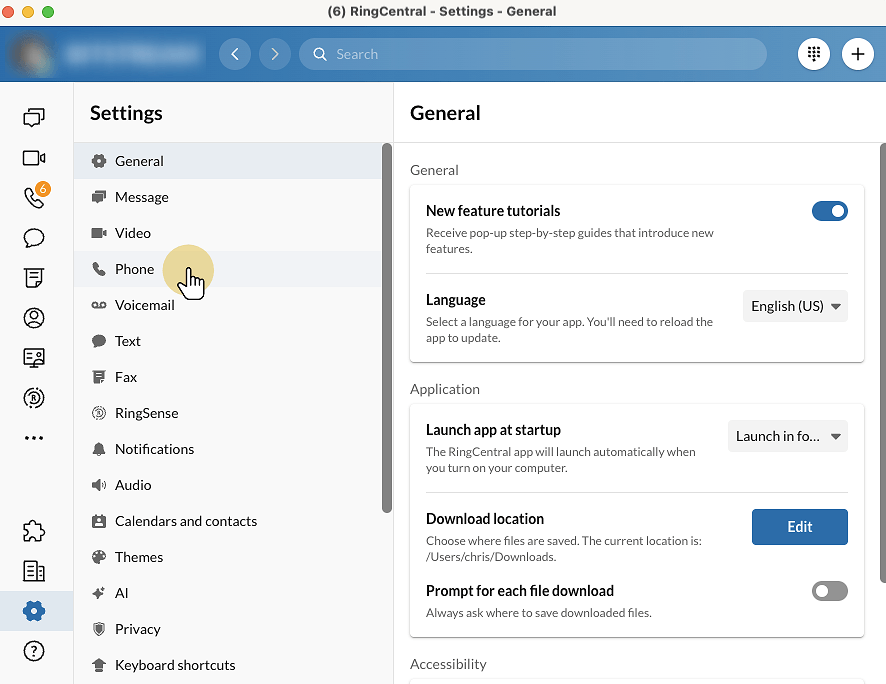Disable New feature tutorials toggle
Viewport: 886px width, 684px height.
coord(829,211)
